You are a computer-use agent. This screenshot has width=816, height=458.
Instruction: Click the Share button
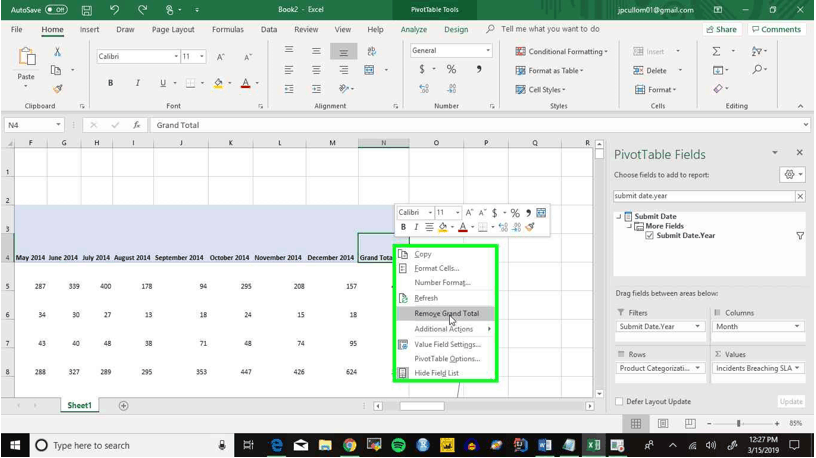tap(722, 29)
